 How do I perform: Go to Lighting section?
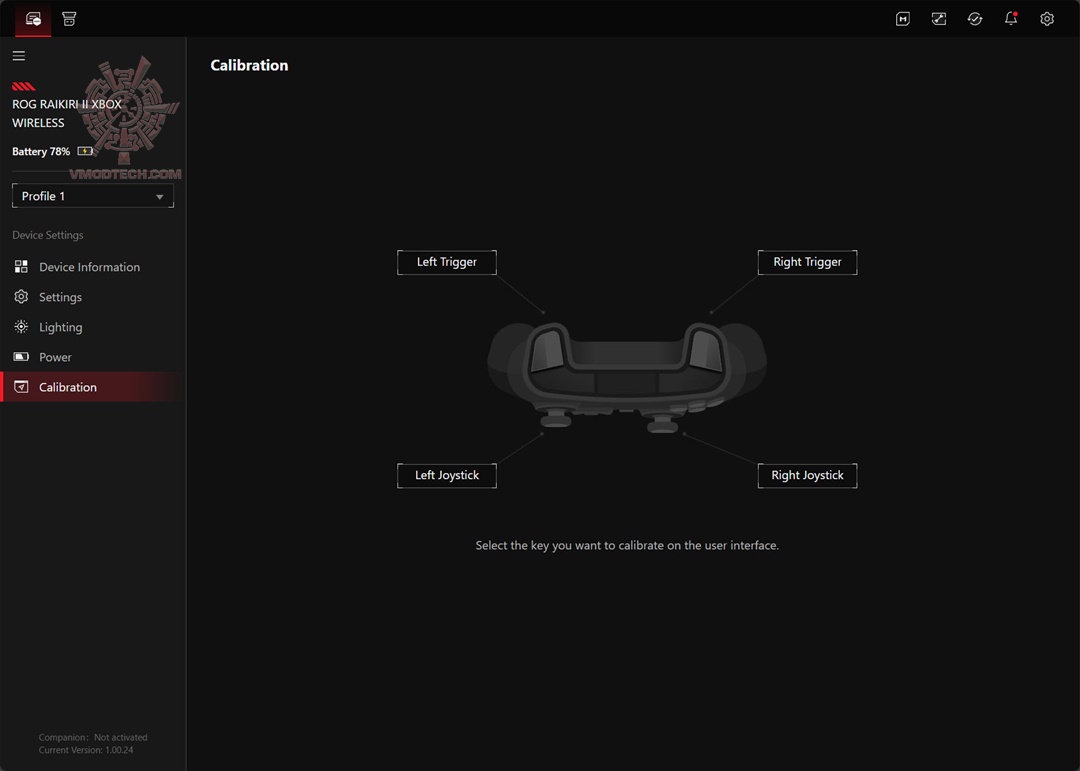(61, 327)
